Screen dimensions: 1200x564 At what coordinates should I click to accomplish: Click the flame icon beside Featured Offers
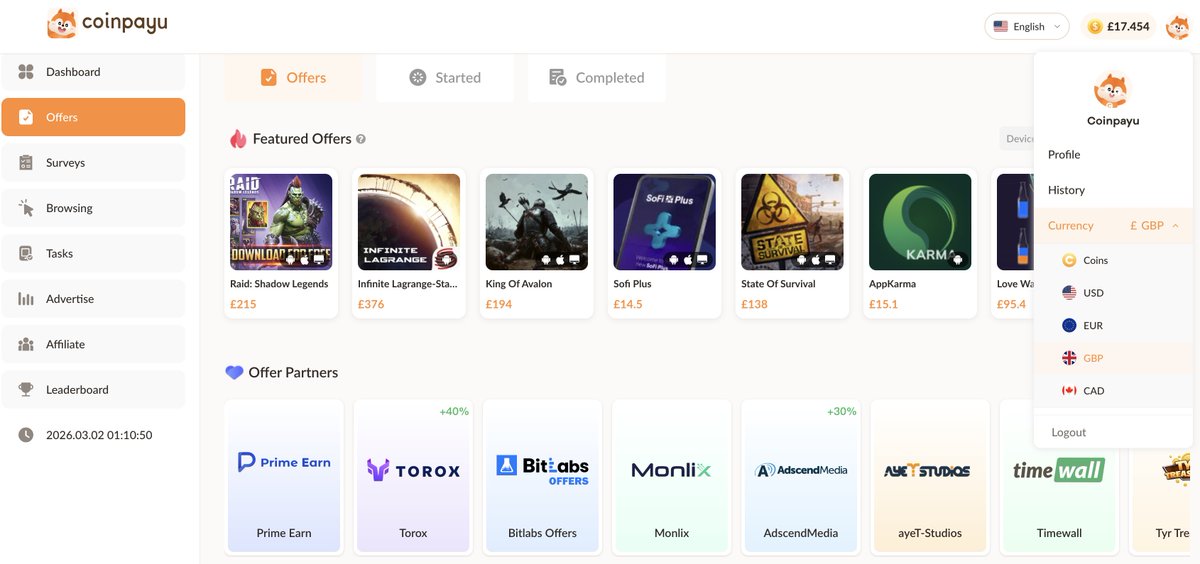coord(238,139)
